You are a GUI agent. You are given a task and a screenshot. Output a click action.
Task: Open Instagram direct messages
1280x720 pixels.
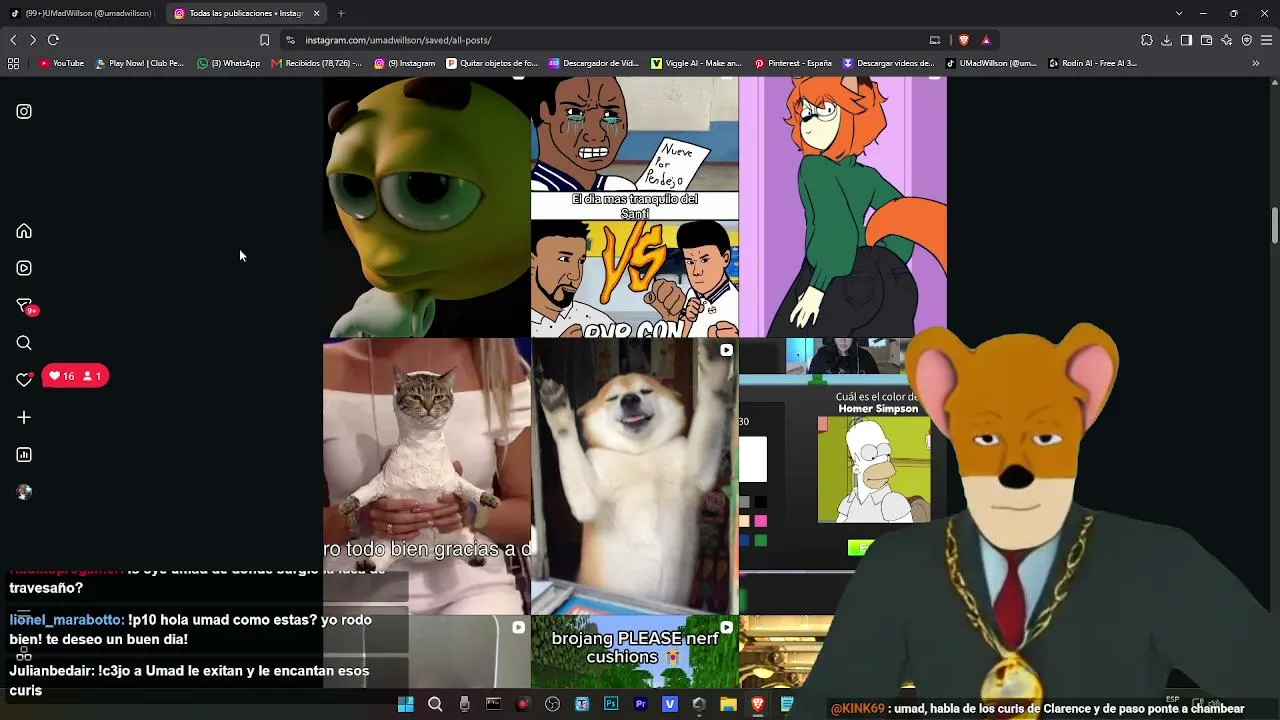[24, 305]
